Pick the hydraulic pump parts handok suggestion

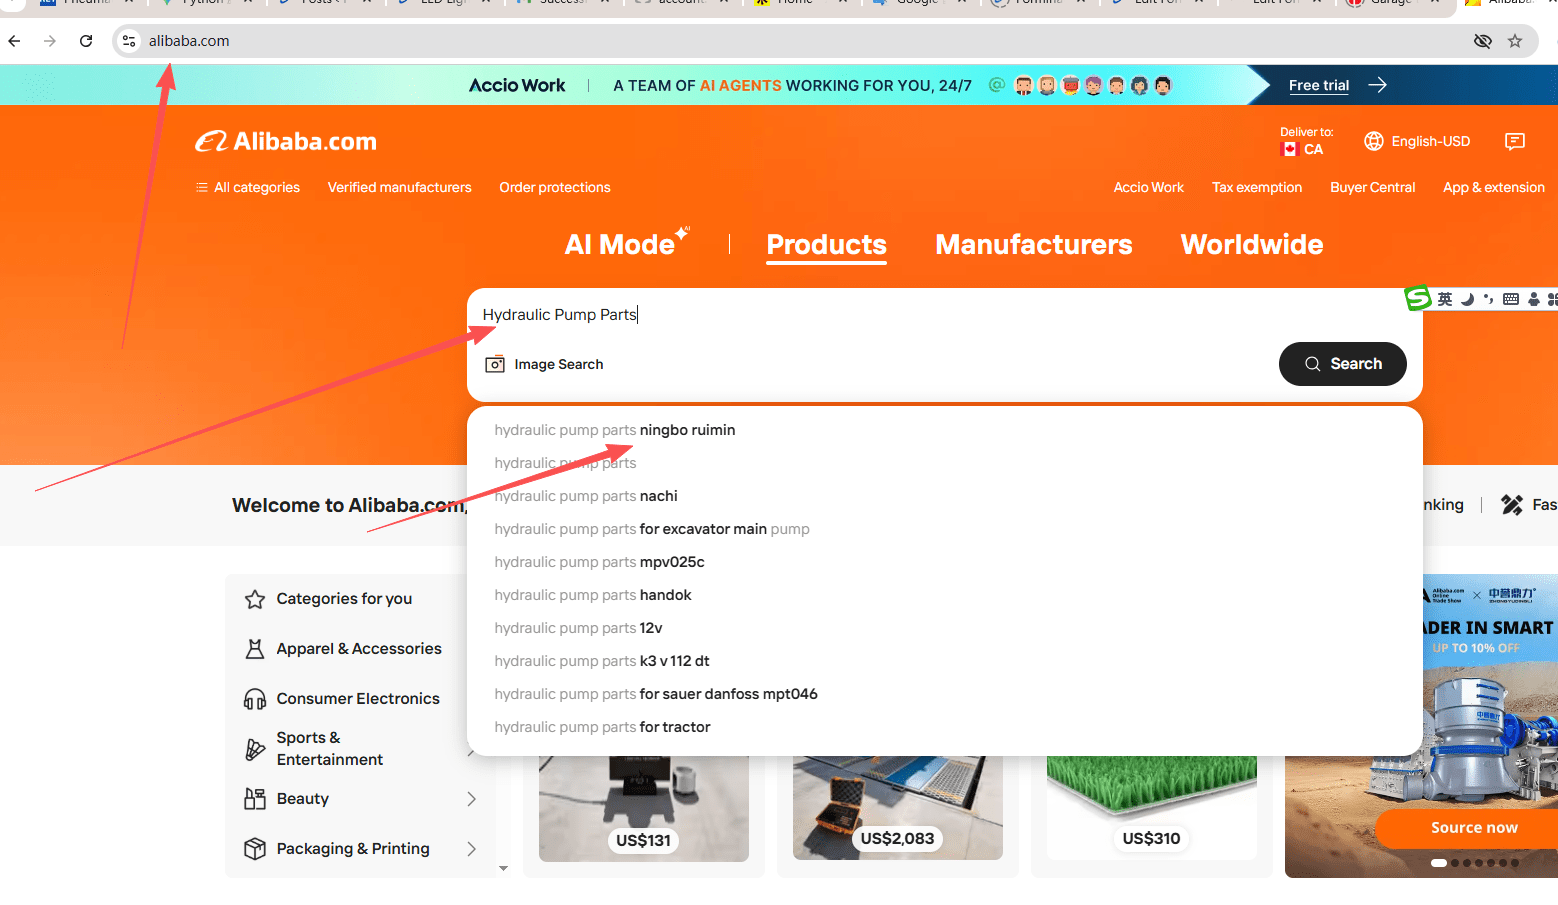tap(945, 595)
